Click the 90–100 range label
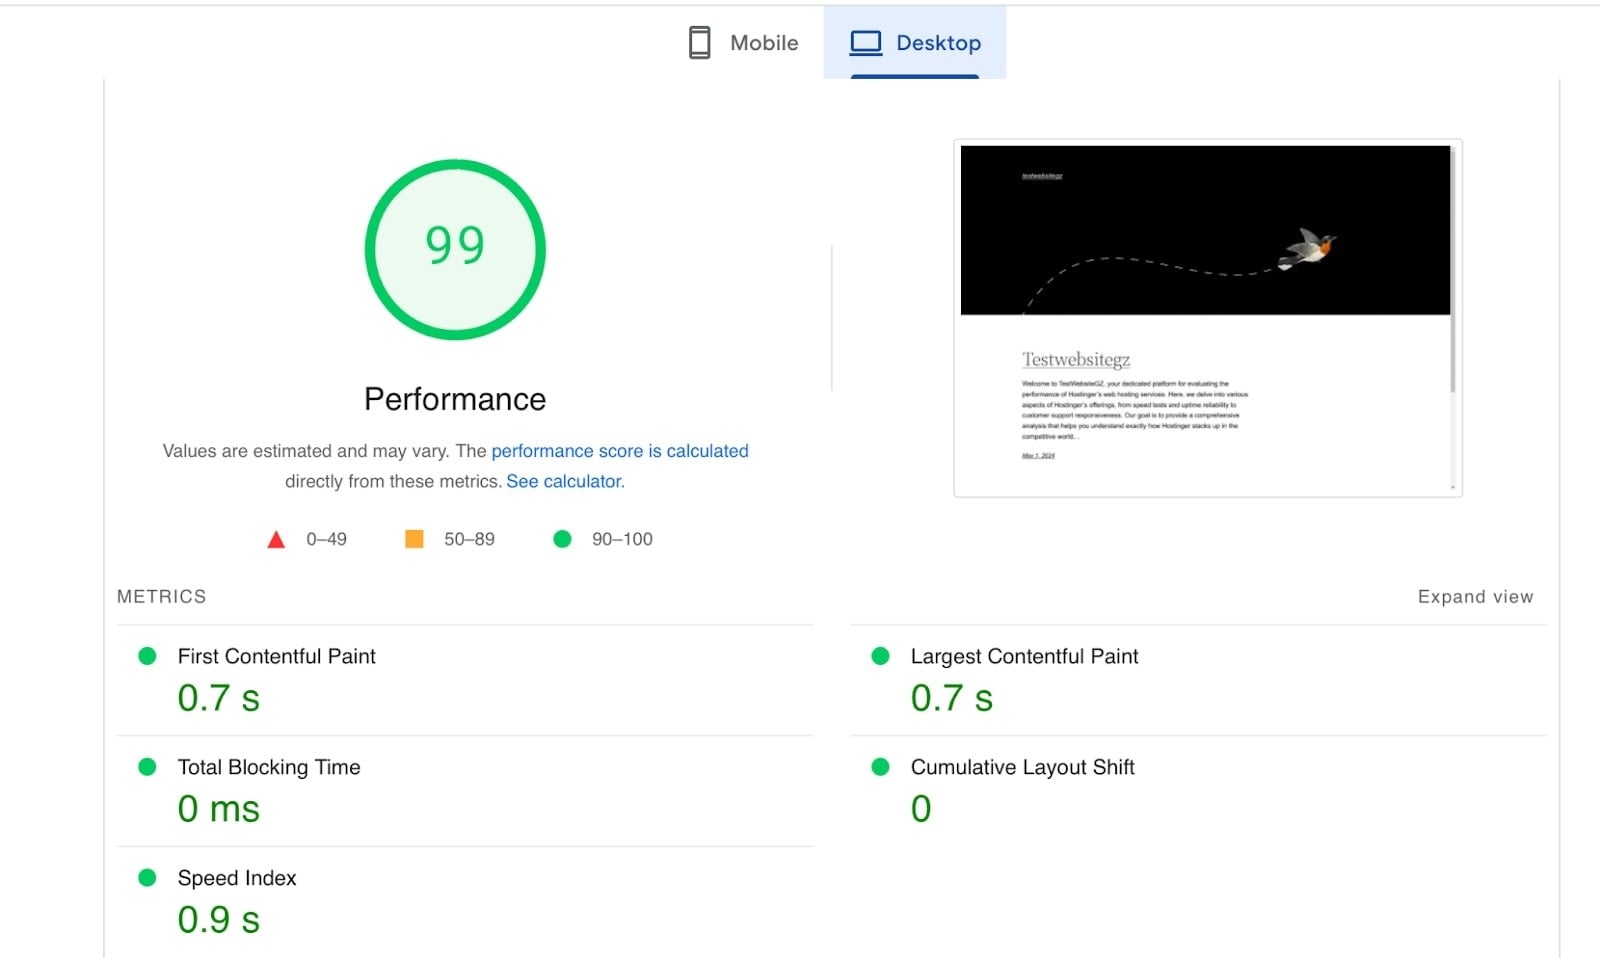The height and width of the screenshot is (958, 1600). pyautogui.click(x=622, y=539)
